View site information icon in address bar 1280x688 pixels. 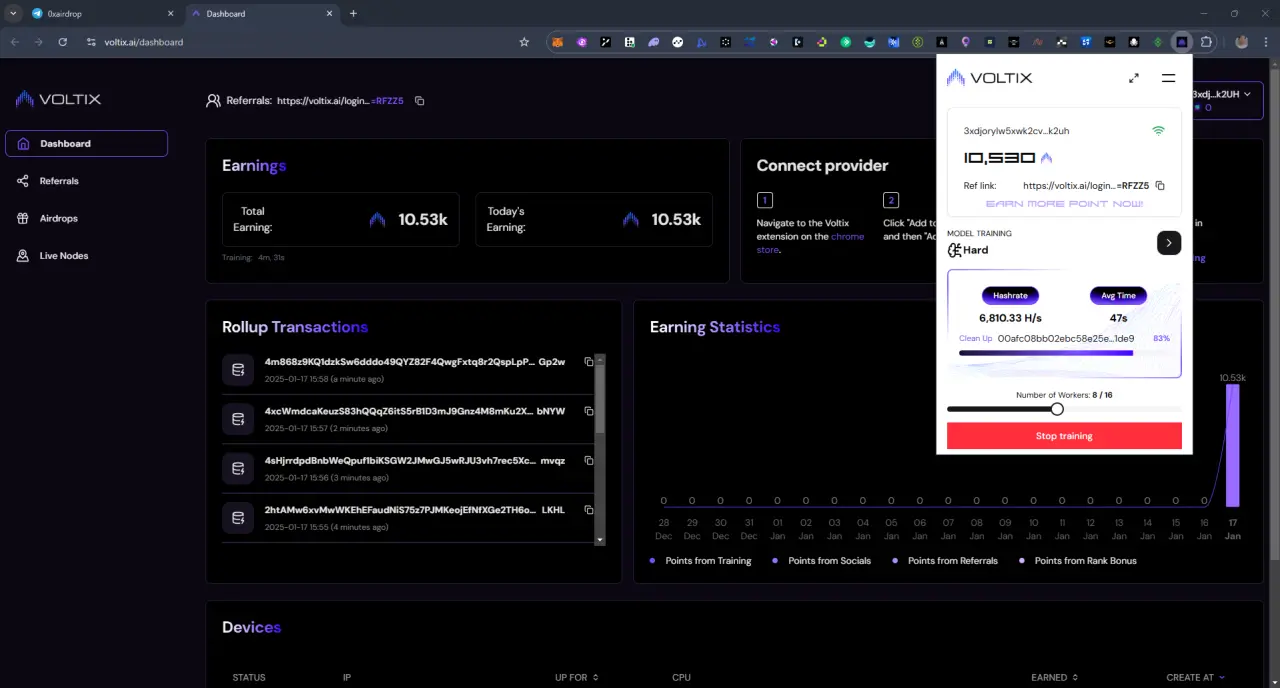[x=91, y=42]
